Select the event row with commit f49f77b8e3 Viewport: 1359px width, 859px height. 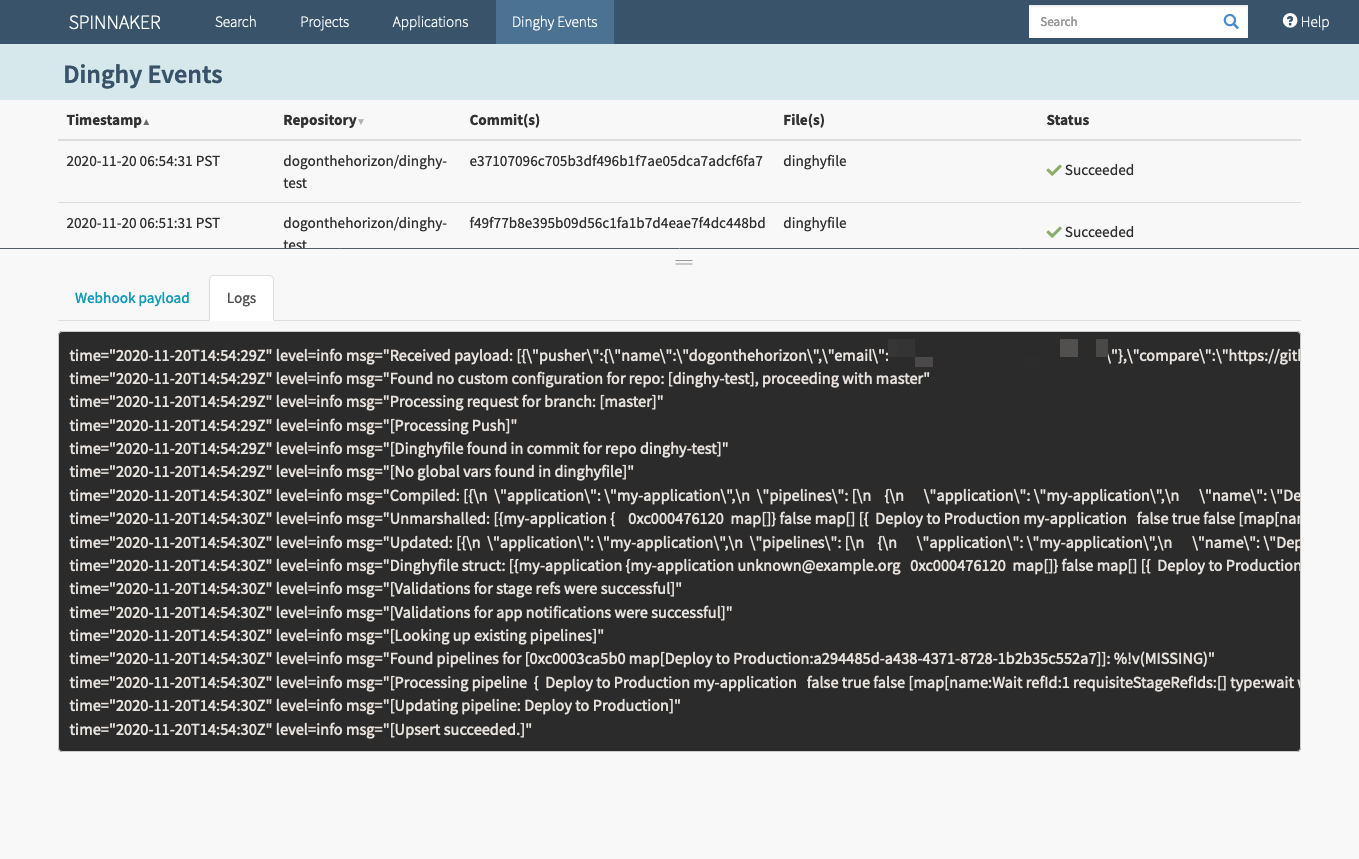coord(617,223)
